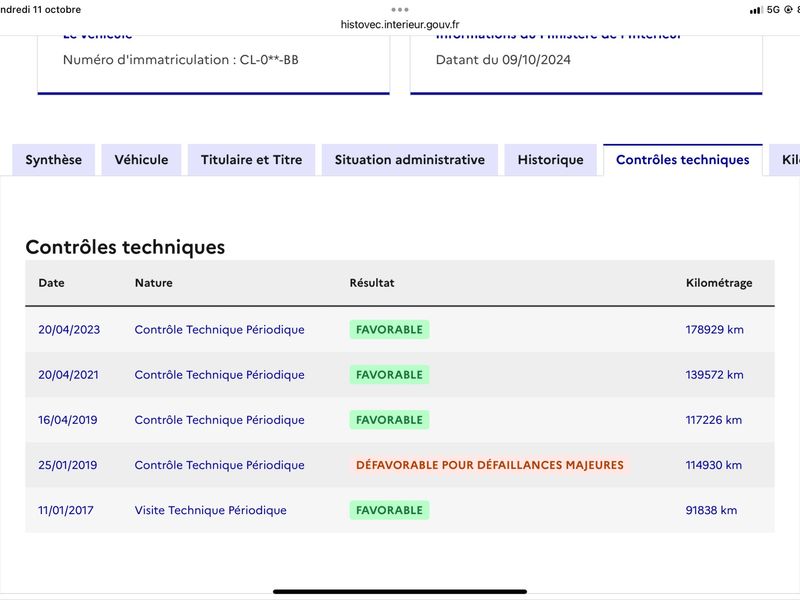Viewport: 800px width, 600px height.
Task: Click the Date column header
Action: coord(52,283)
